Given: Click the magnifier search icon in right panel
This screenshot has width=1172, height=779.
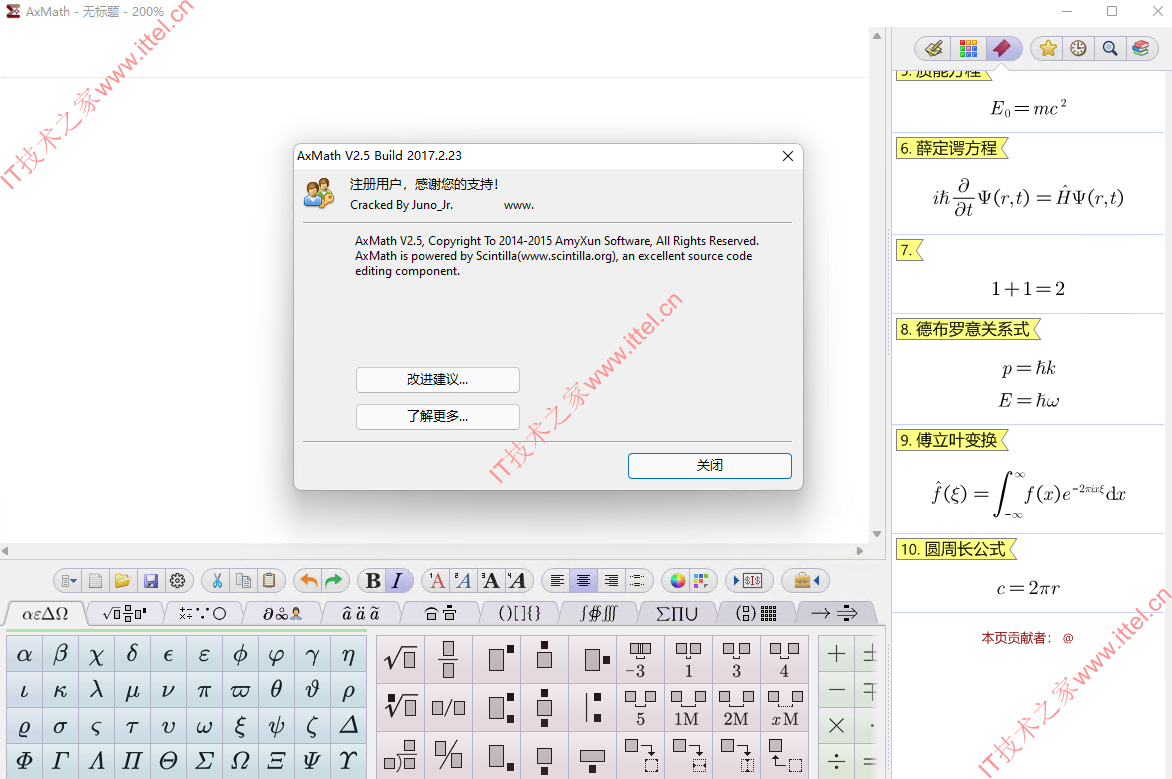Looking at the screenshot, I should [x=1110, y=49].
